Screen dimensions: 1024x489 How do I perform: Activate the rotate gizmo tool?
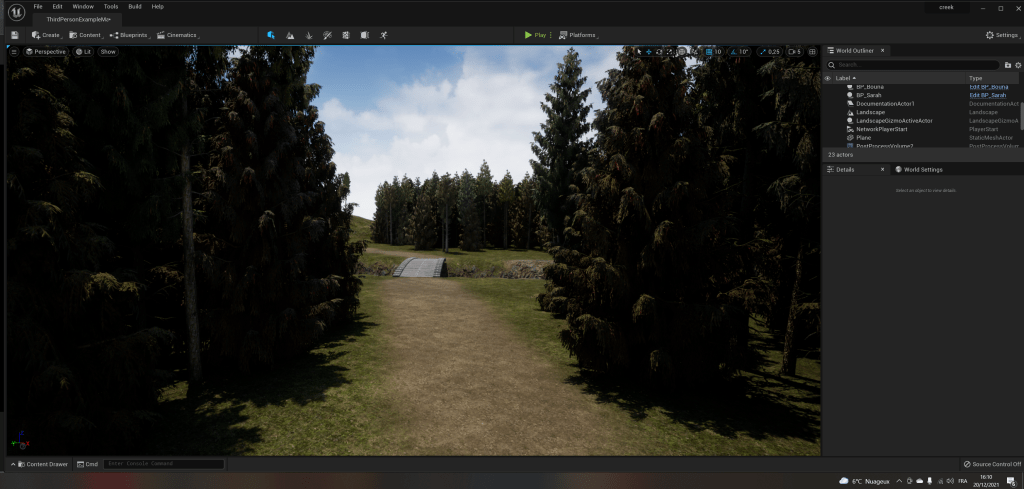pyautogui.click(x=659, y=52)
